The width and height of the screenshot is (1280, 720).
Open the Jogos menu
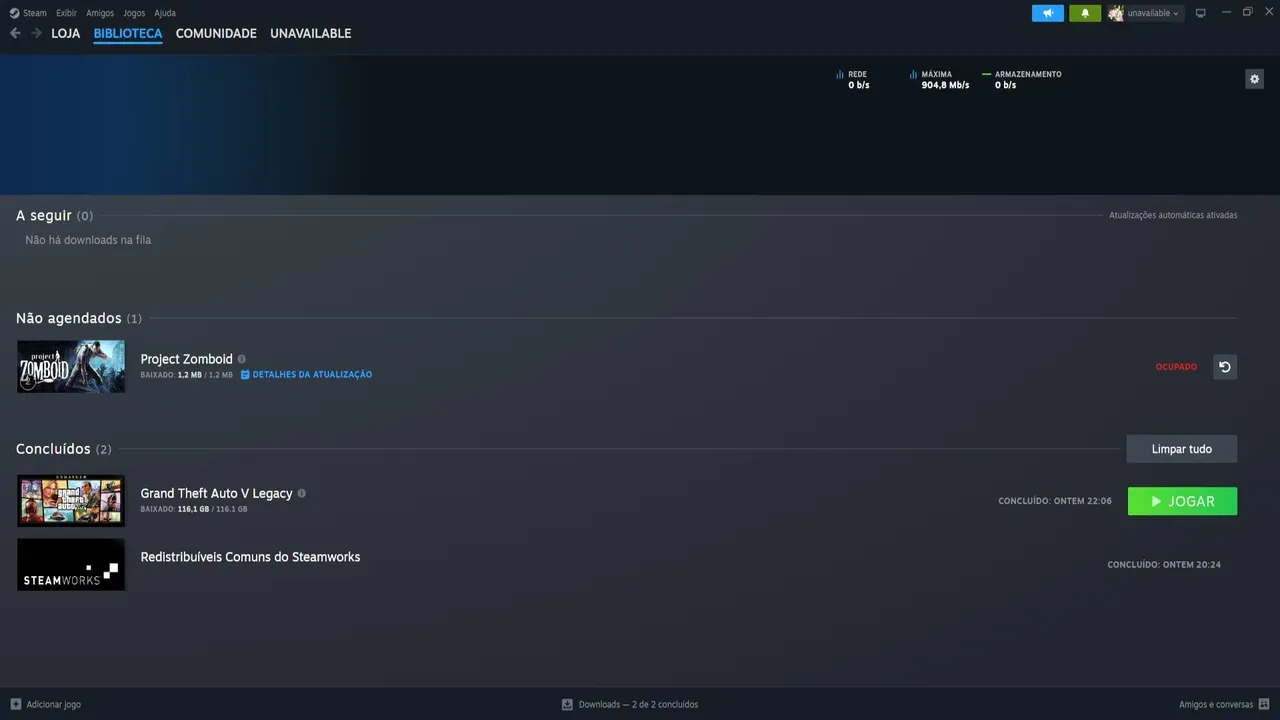click(134, 13)
